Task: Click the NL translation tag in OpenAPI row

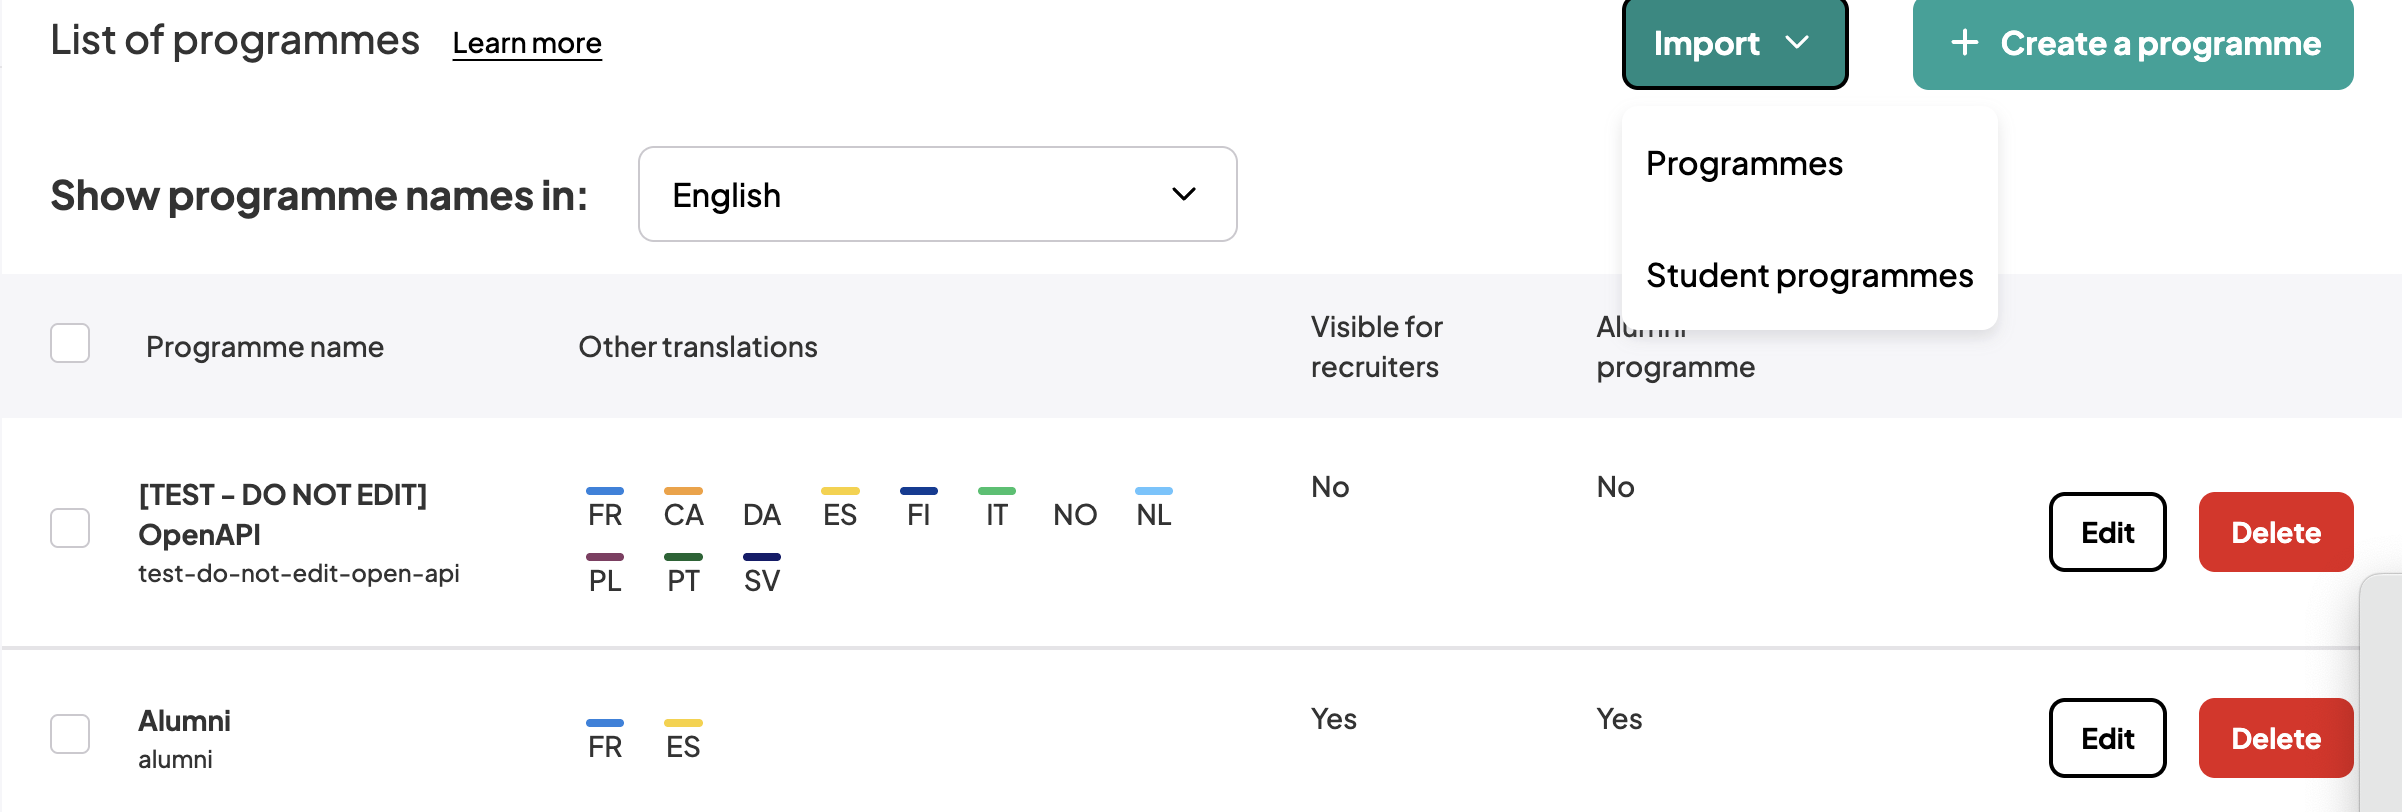Action: click(1154, 509)
